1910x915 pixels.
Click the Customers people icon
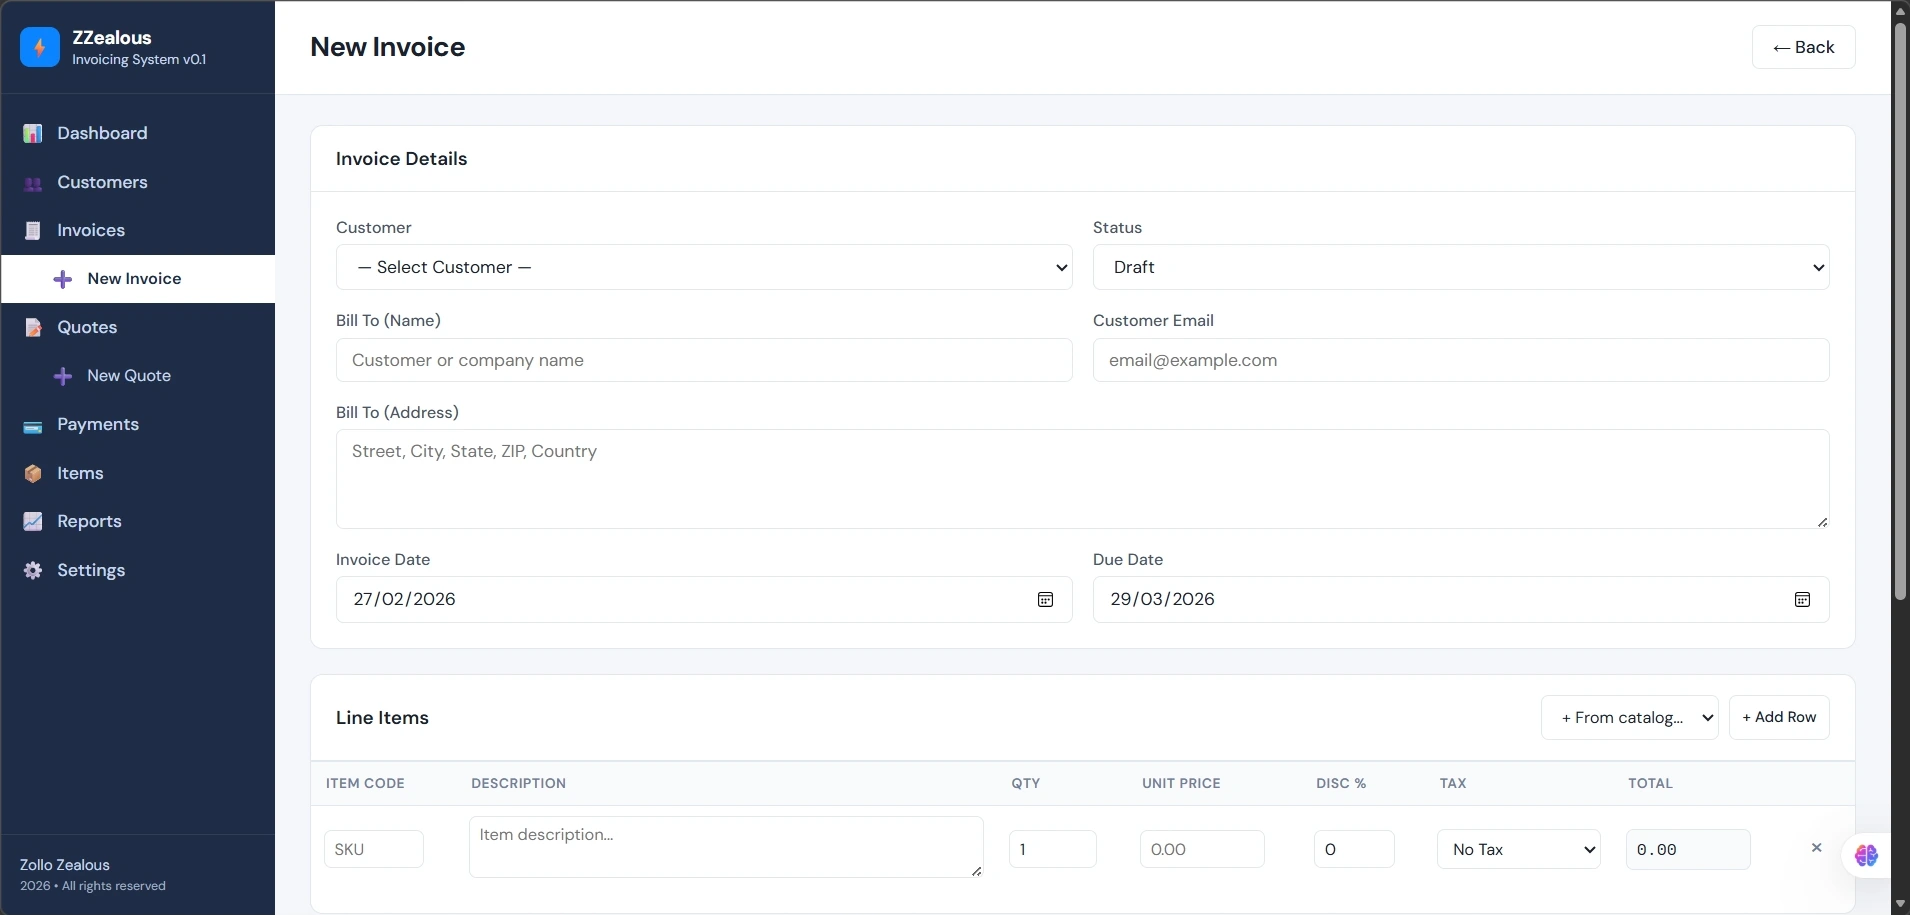point(33,183)
